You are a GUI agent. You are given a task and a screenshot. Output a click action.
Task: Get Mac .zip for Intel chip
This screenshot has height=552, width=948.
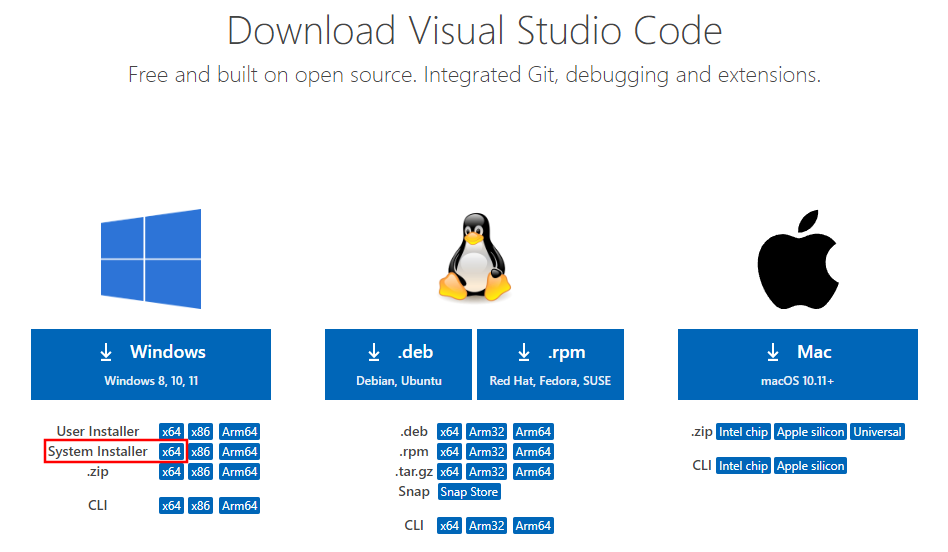[743, 432]
